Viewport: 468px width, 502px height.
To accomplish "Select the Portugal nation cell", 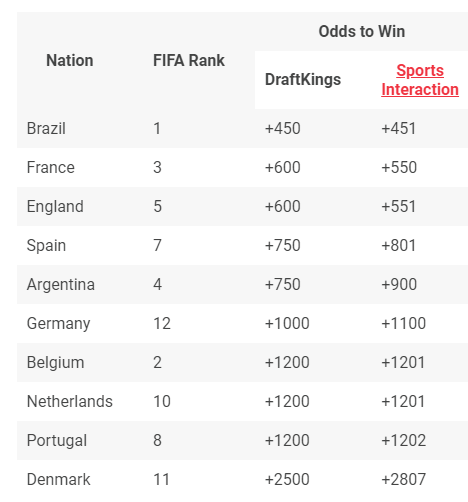I will [57, 441].
